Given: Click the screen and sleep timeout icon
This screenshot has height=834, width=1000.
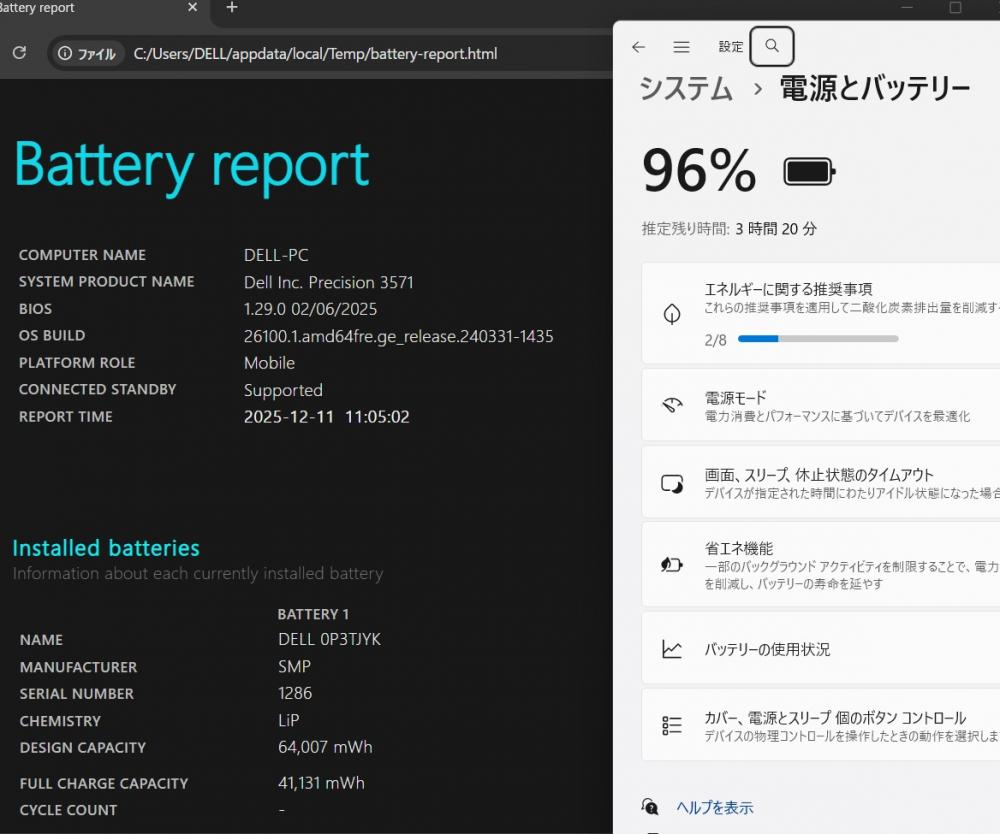Looking at the screenshot, I should tap(672, 484).
